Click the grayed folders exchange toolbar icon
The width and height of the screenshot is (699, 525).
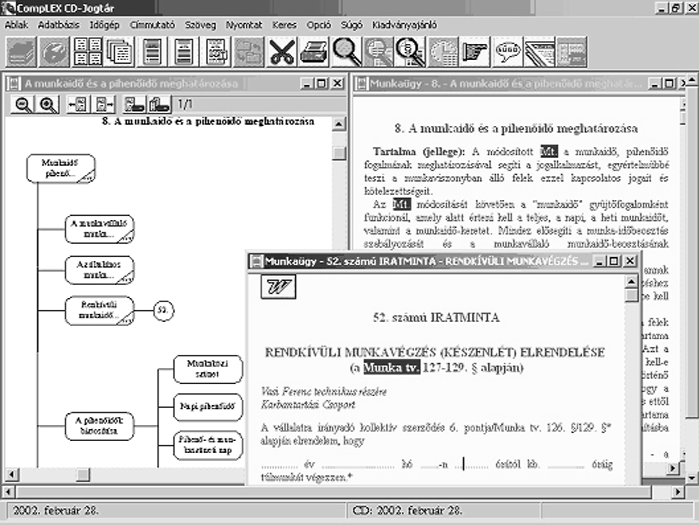(249, 52)
